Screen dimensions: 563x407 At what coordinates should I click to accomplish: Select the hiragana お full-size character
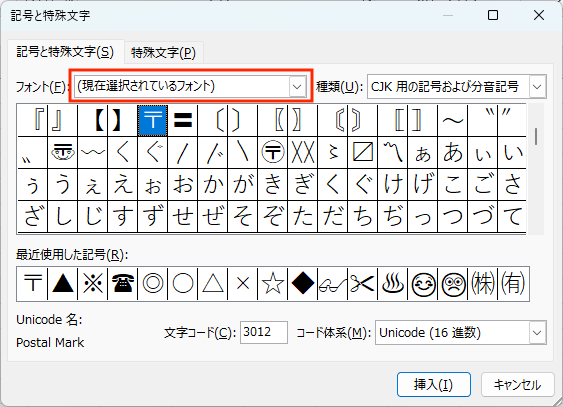point(183,184)
